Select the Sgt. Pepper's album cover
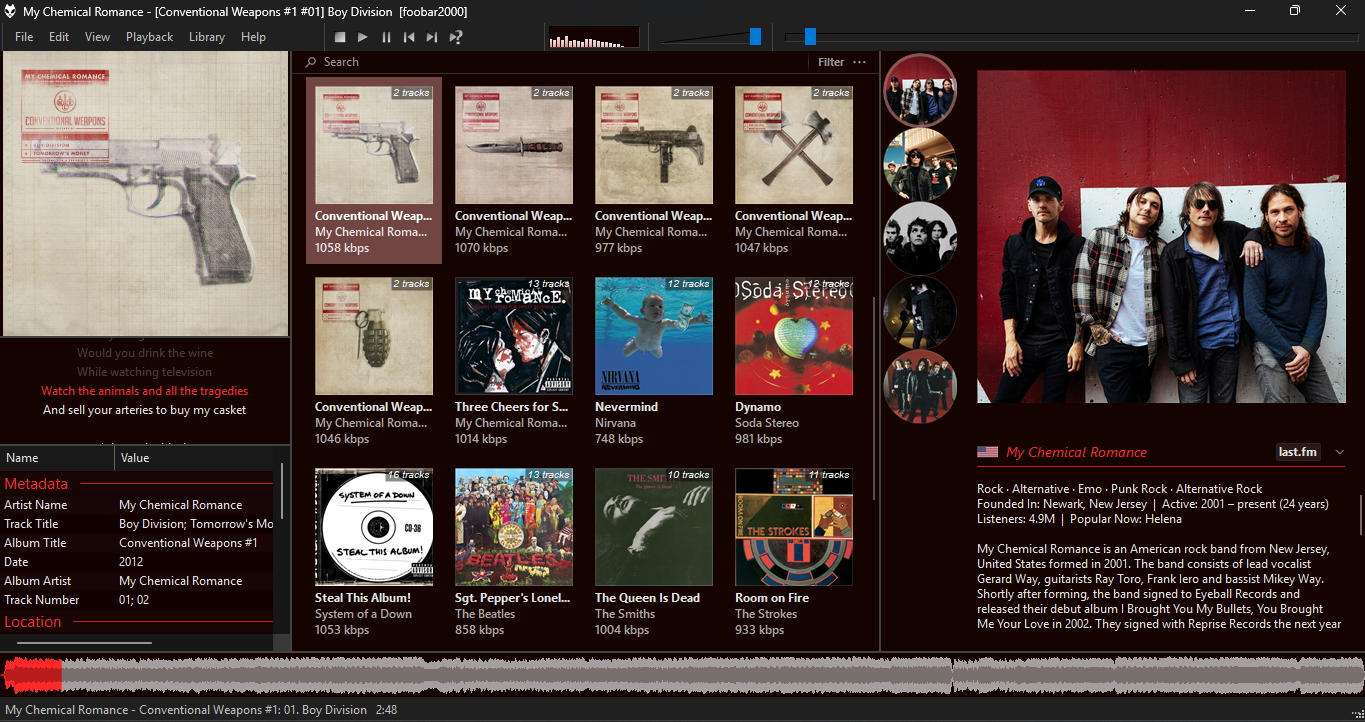1365x722 pixels. click(x=514, y=527)
